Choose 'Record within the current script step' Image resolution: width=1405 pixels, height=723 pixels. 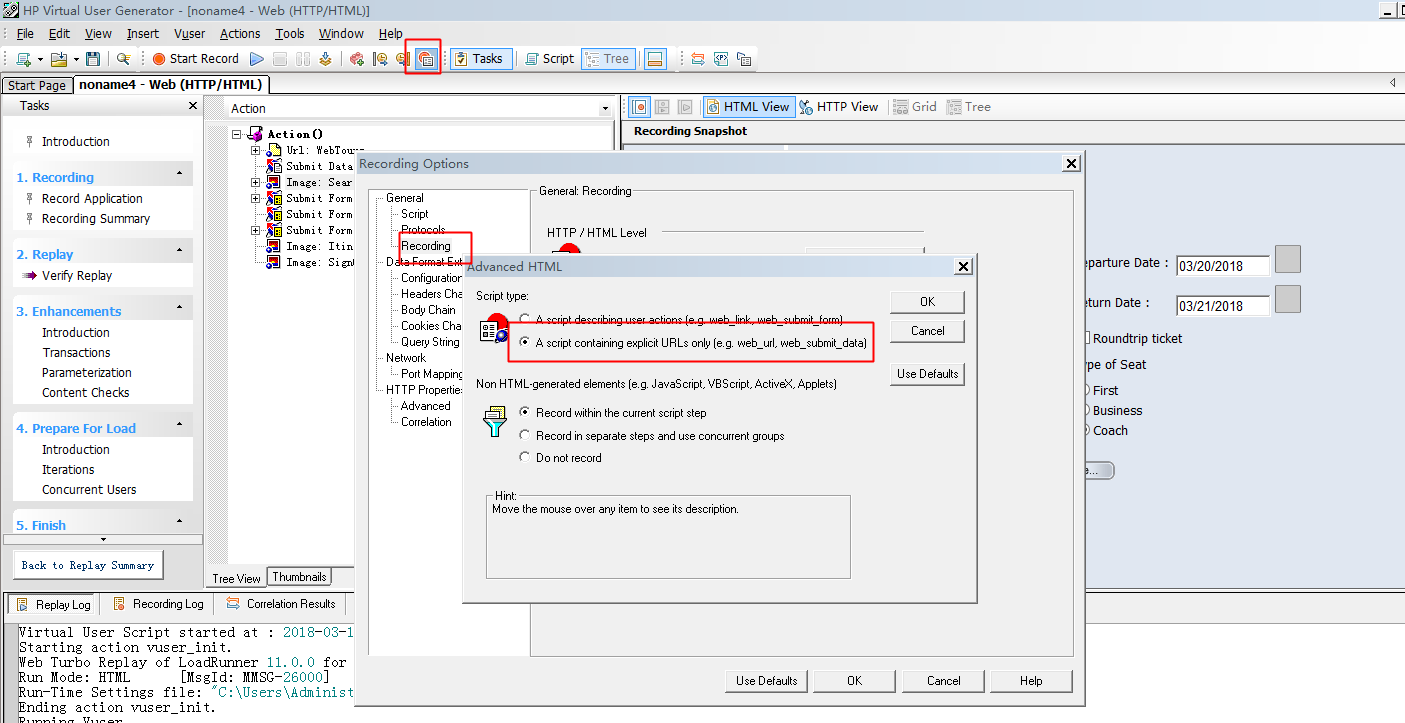(x=525, y=412)
